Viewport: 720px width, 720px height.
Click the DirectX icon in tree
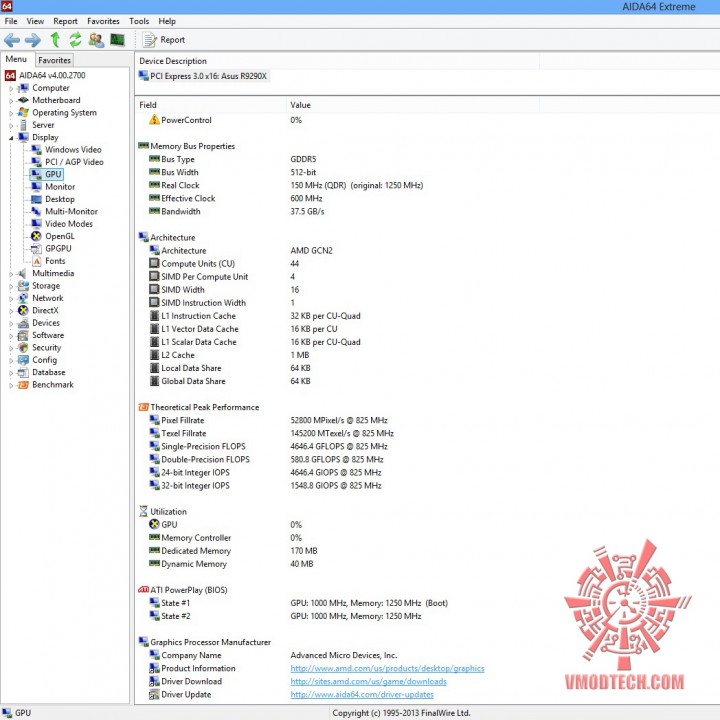(23, 310)
